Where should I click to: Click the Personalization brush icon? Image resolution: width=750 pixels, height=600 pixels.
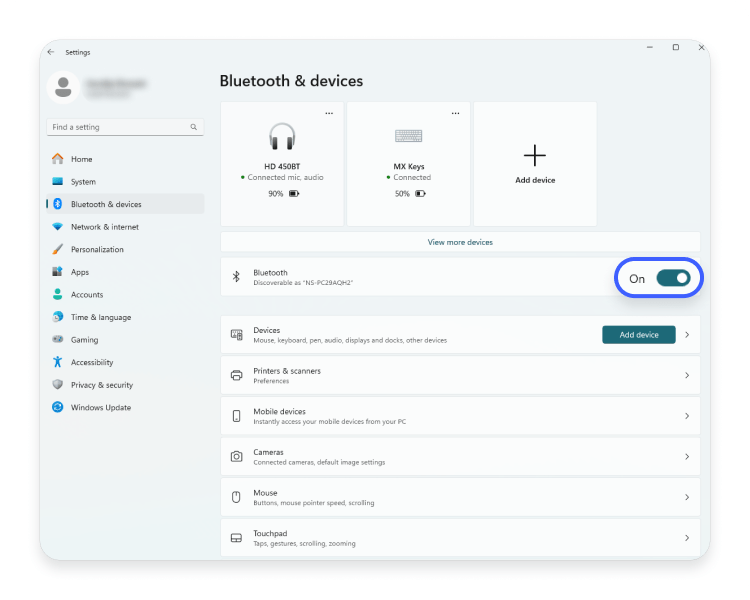(x=57, y=249)
